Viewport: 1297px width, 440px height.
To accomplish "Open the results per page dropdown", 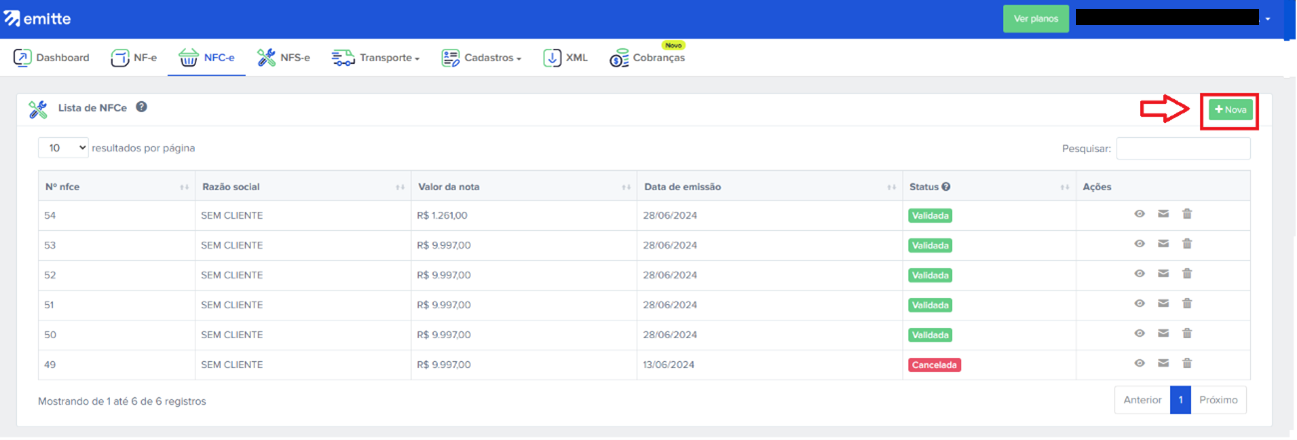I will 63,148.
